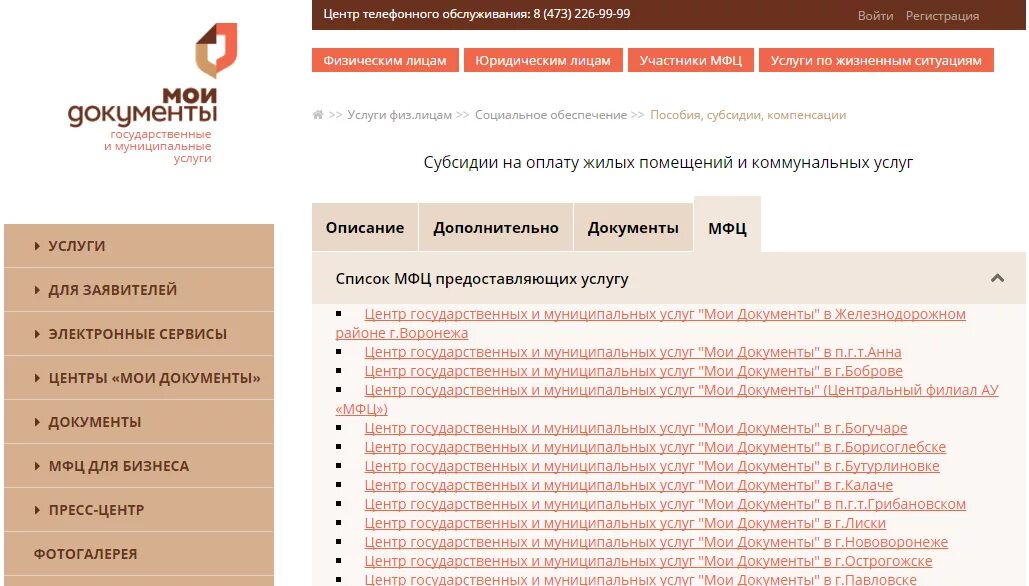Open the МФЦ in г.Павловске link
The height and width of the screenshot is (586, 1029).
640,579
